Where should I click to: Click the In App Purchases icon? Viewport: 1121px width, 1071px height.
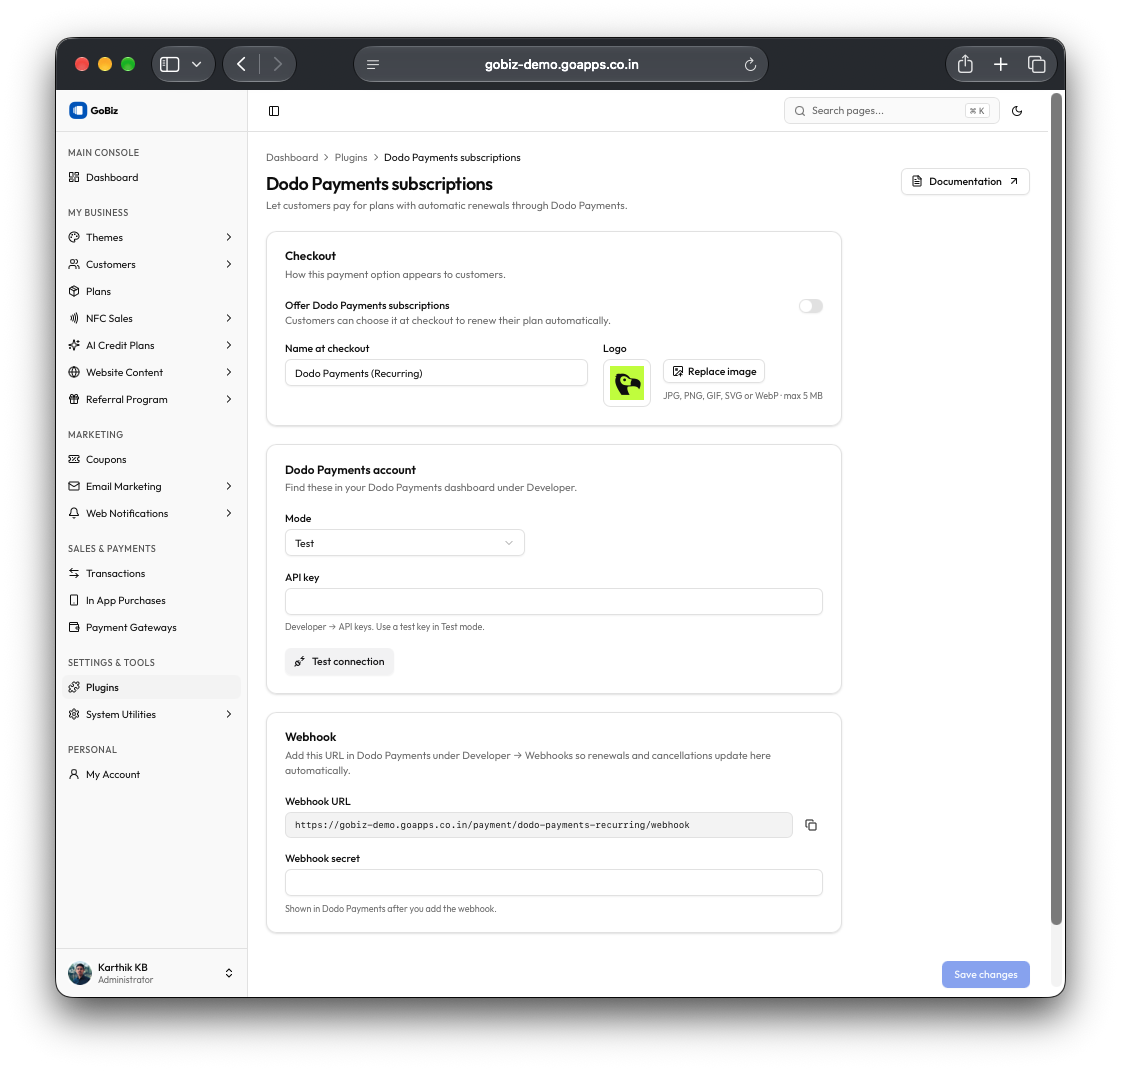[x=74, y=601]
